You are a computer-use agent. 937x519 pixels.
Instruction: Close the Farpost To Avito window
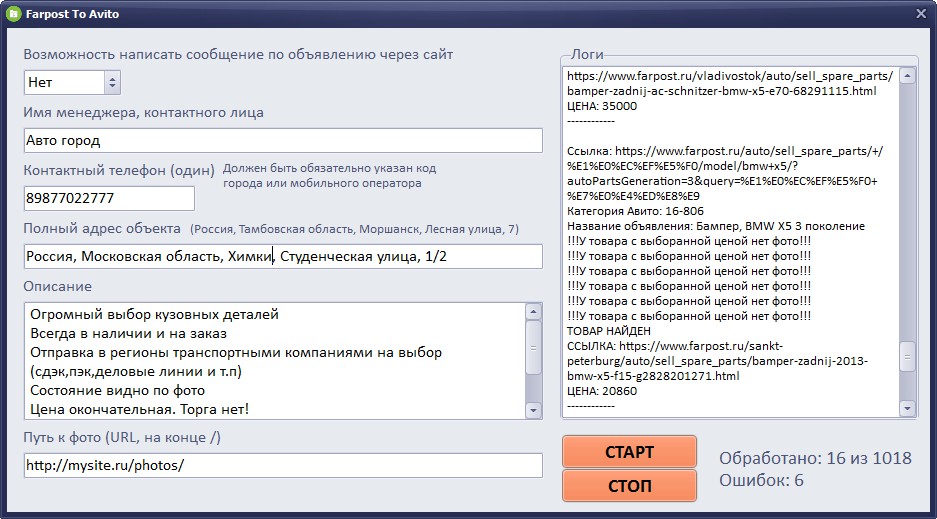tap(921, 13)
